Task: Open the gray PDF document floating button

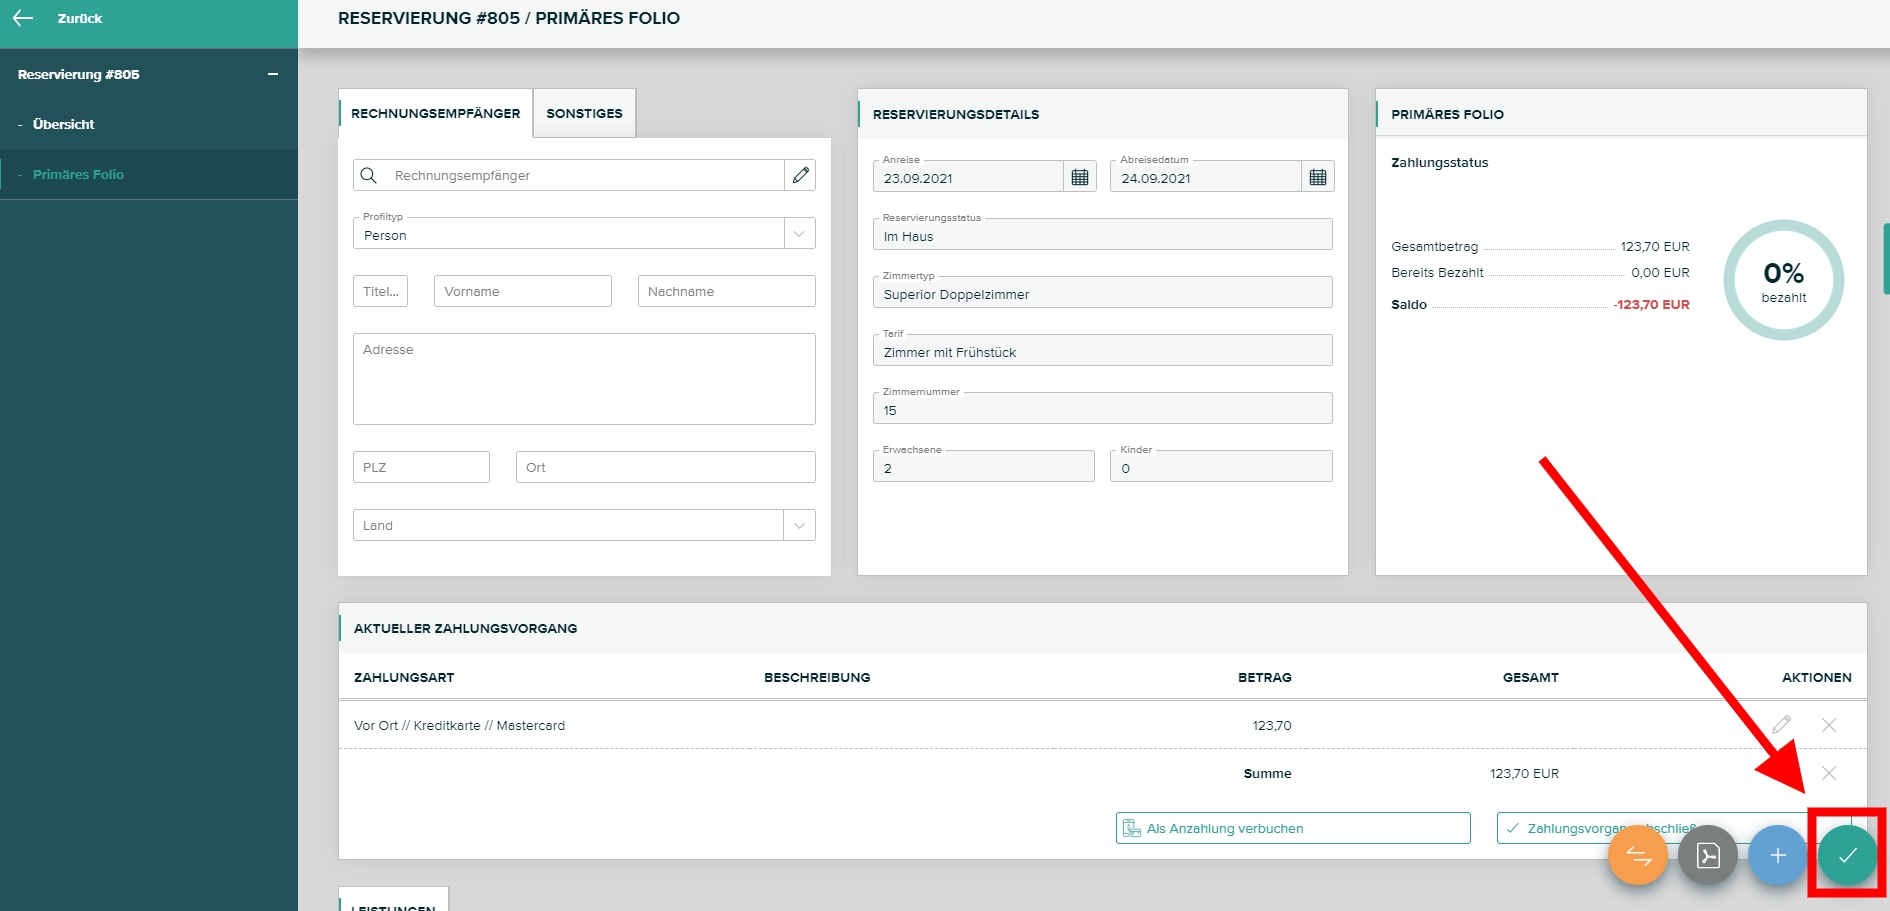Action: coord(1707,856)
